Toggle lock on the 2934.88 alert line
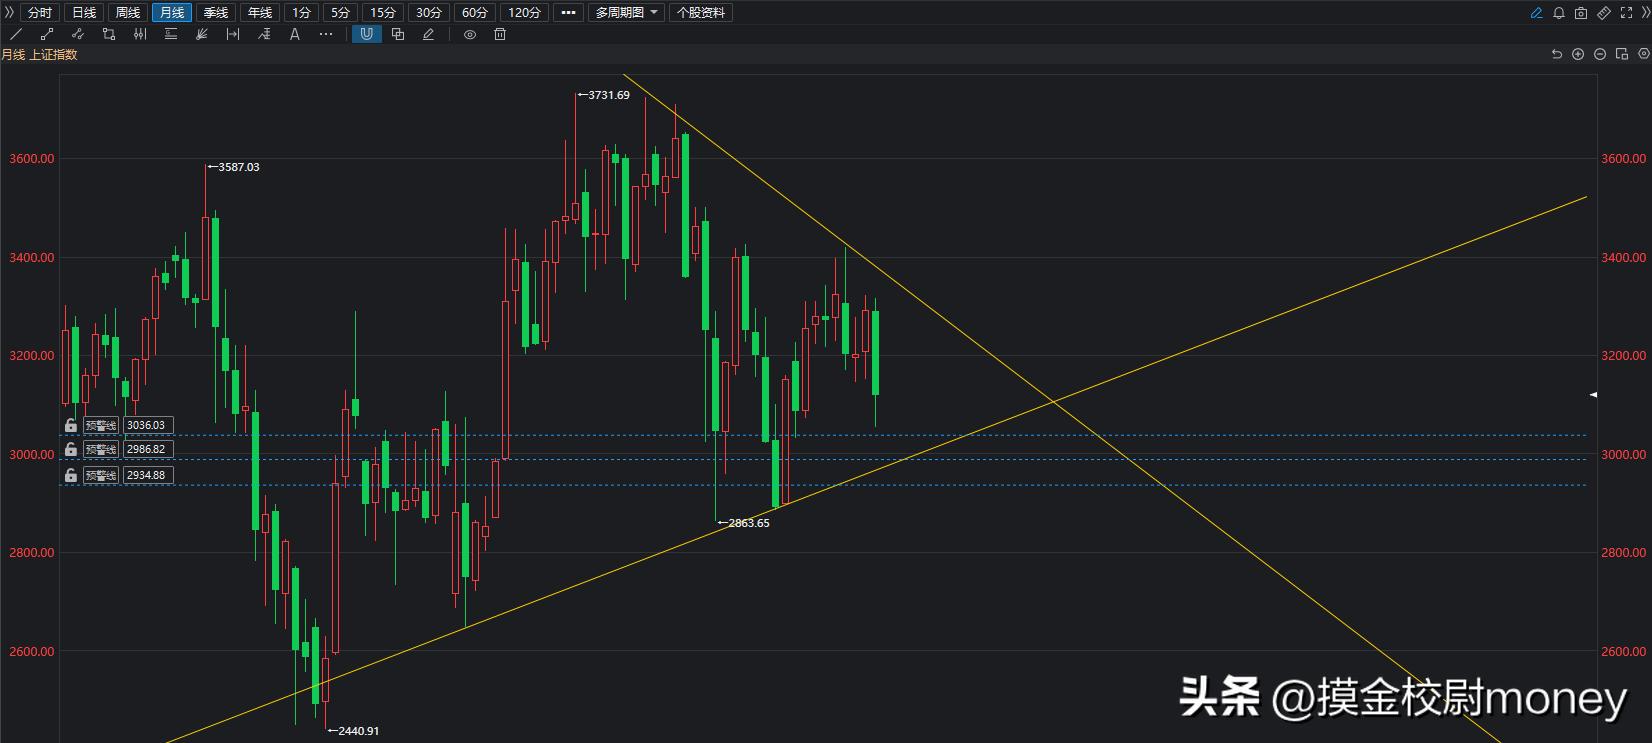Viewport: 1652px width, 743px height. (x=71, y=475)
